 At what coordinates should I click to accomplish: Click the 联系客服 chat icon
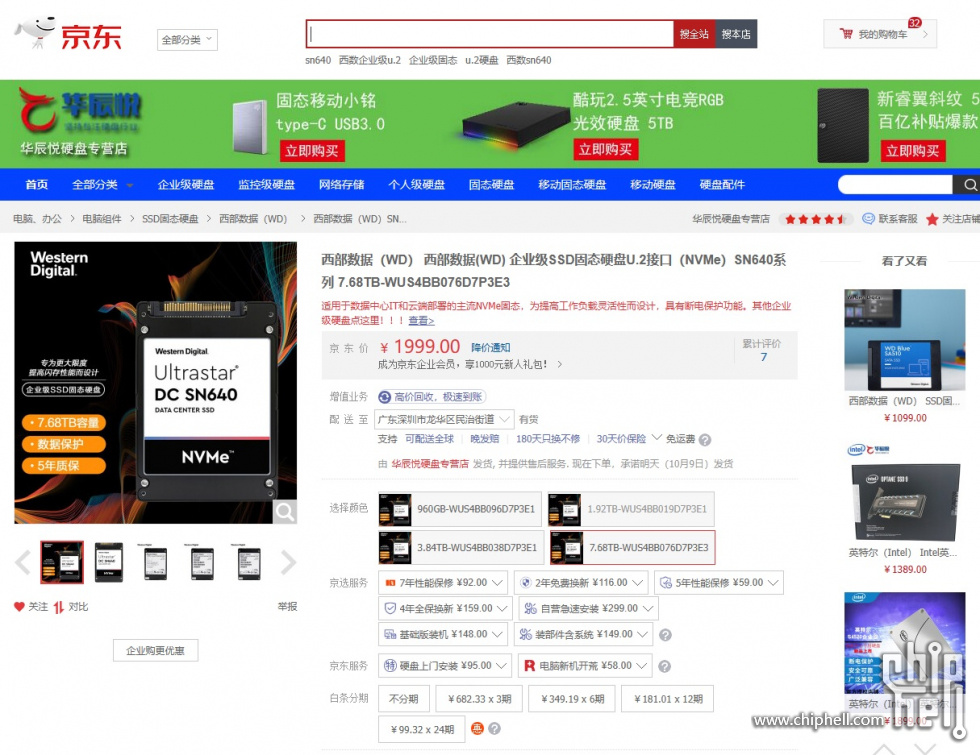click(868, 219)
